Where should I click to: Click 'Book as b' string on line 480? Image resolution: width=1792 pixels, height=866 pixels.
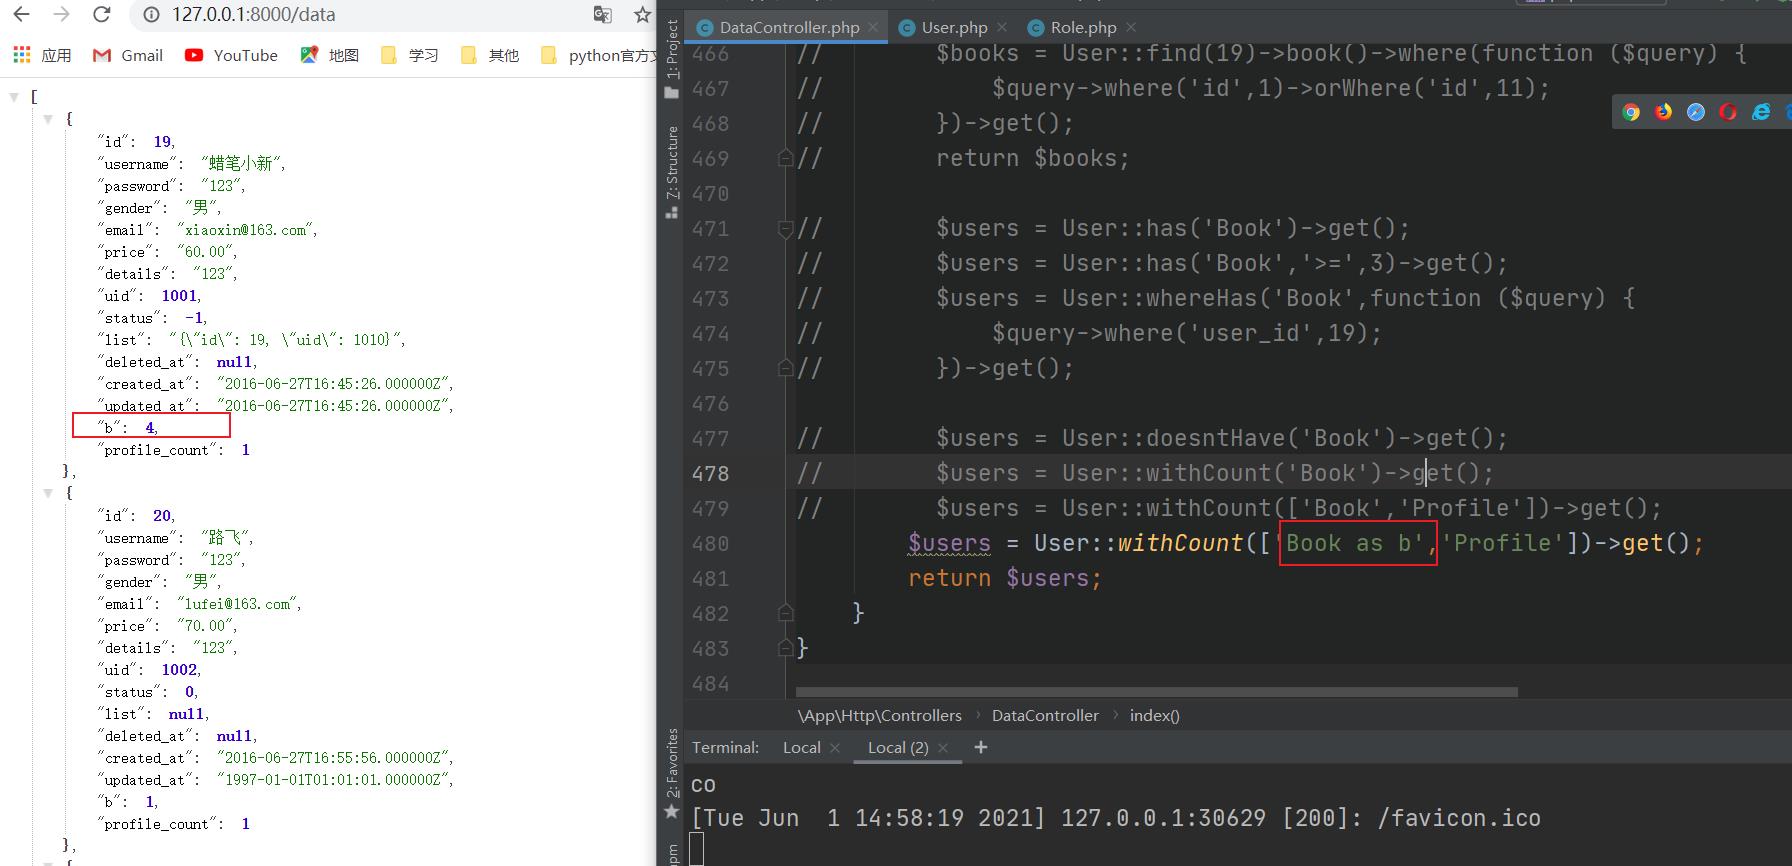click(1356, 543)
